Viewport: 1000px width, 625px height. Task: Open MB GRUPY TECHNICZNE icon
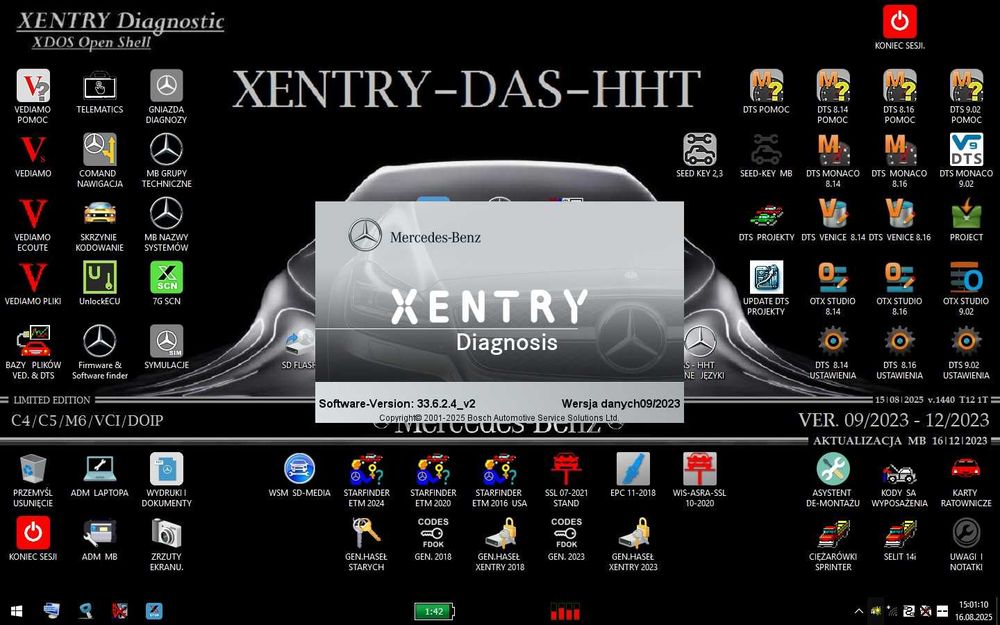click(x=166, y=150)
